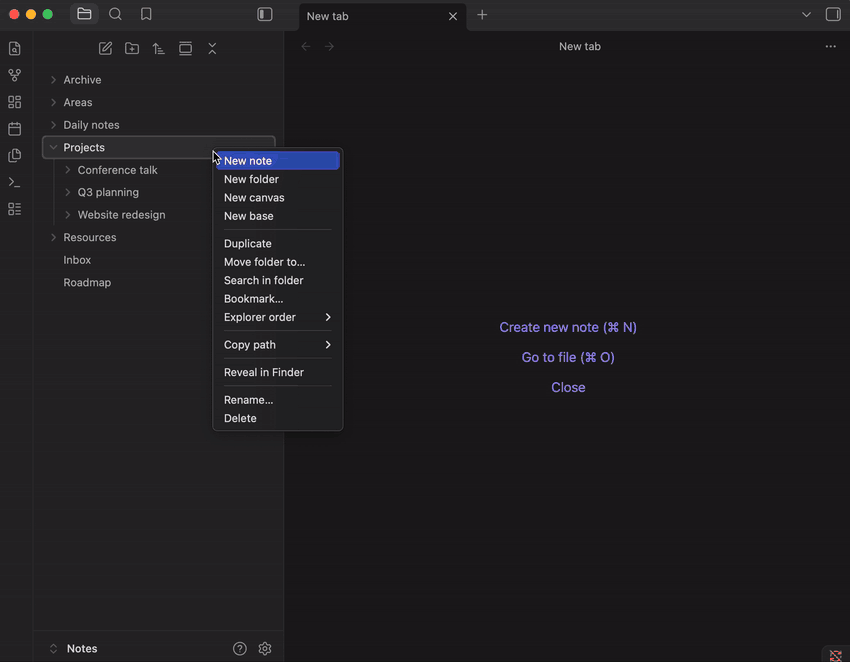The width and height of the screenshot is (850, 662).
Task: Open the help icon
Action: pos(240,648)
